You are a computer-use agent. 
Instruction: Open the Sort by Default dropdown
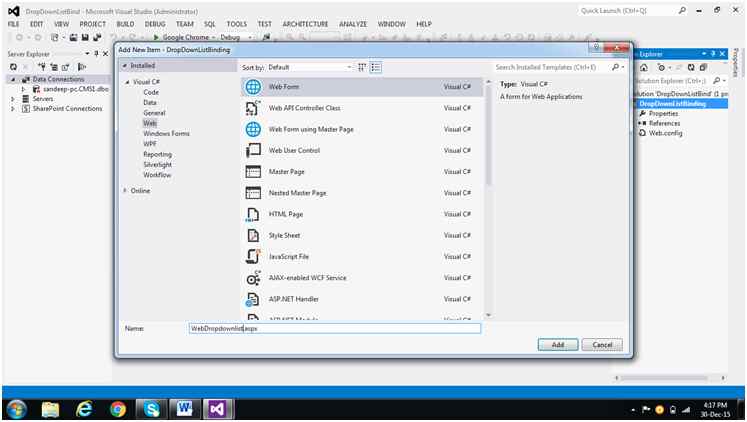310,67
